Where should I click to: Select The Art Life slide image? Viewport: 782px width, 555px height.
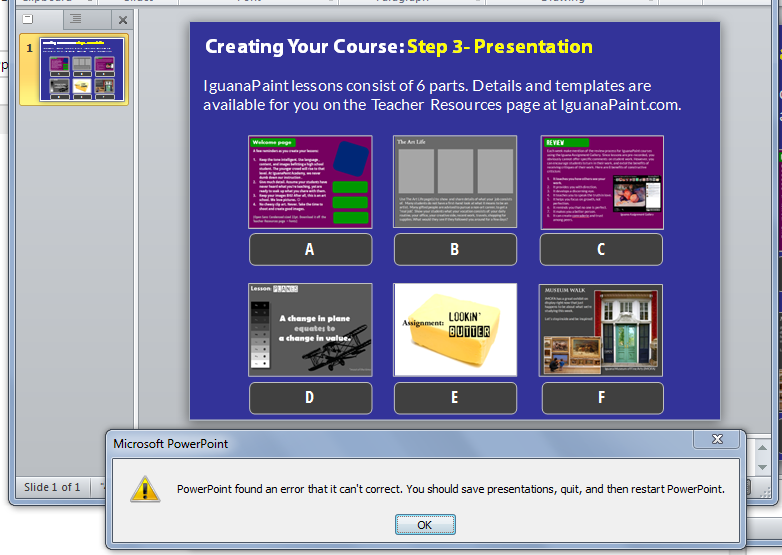(x=455, y=182)
